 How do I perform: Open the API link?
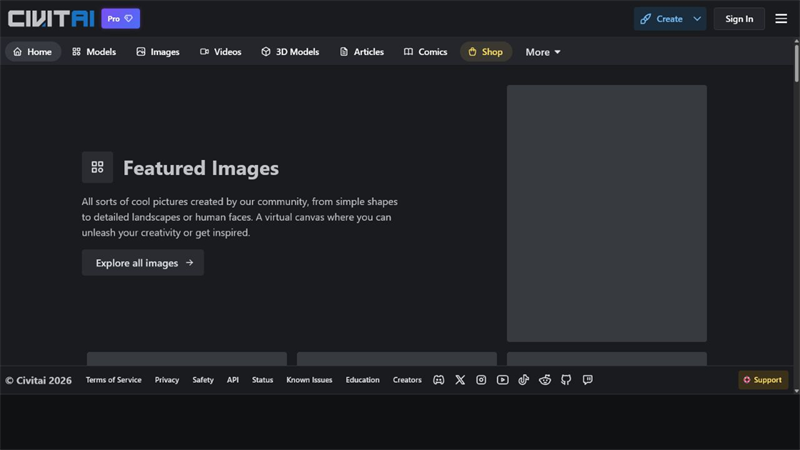pyautogui.click(x=233, y=380)
